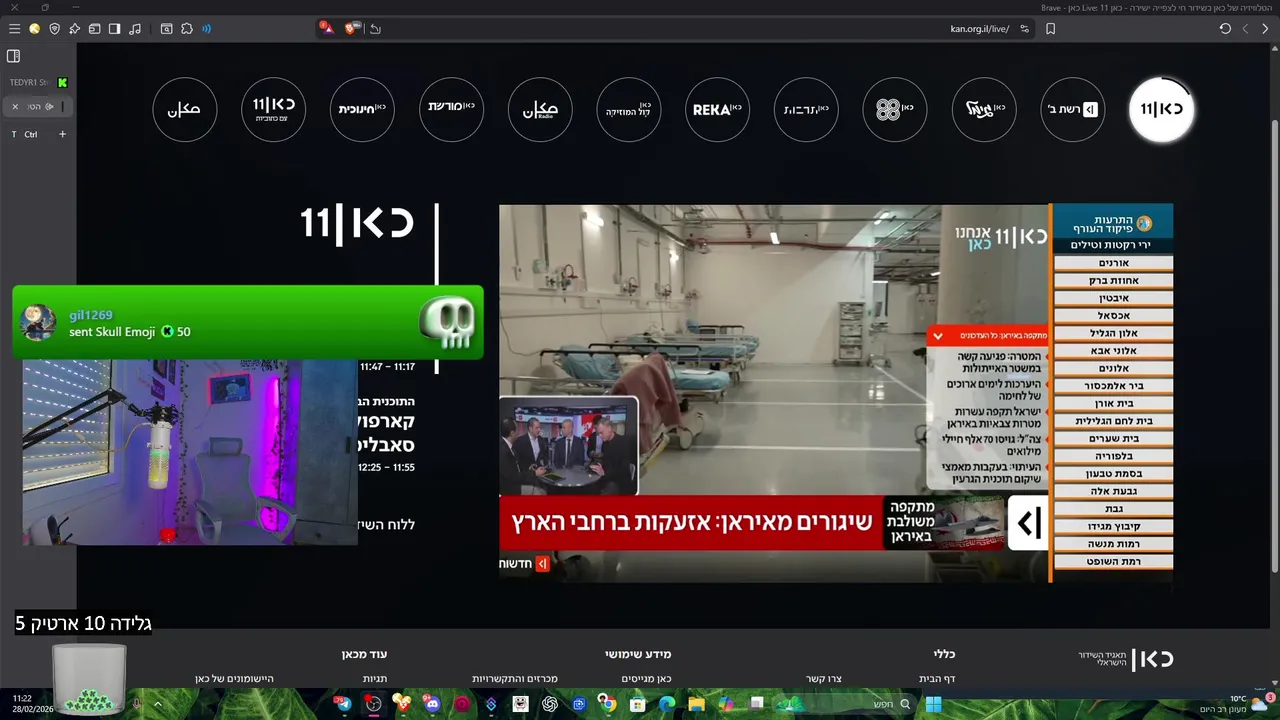This screenshot has width=1280, height=720.
Task: Click the live news video player
Action: coord(836,393)
